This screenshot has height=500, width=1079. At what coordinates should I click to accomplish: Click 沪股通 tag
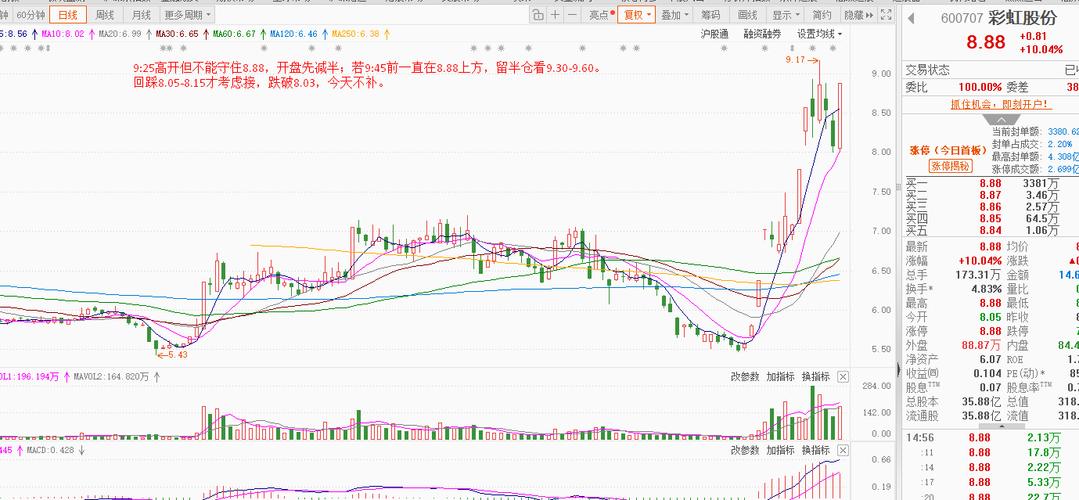pyautogui.click(x=714, y=34)
